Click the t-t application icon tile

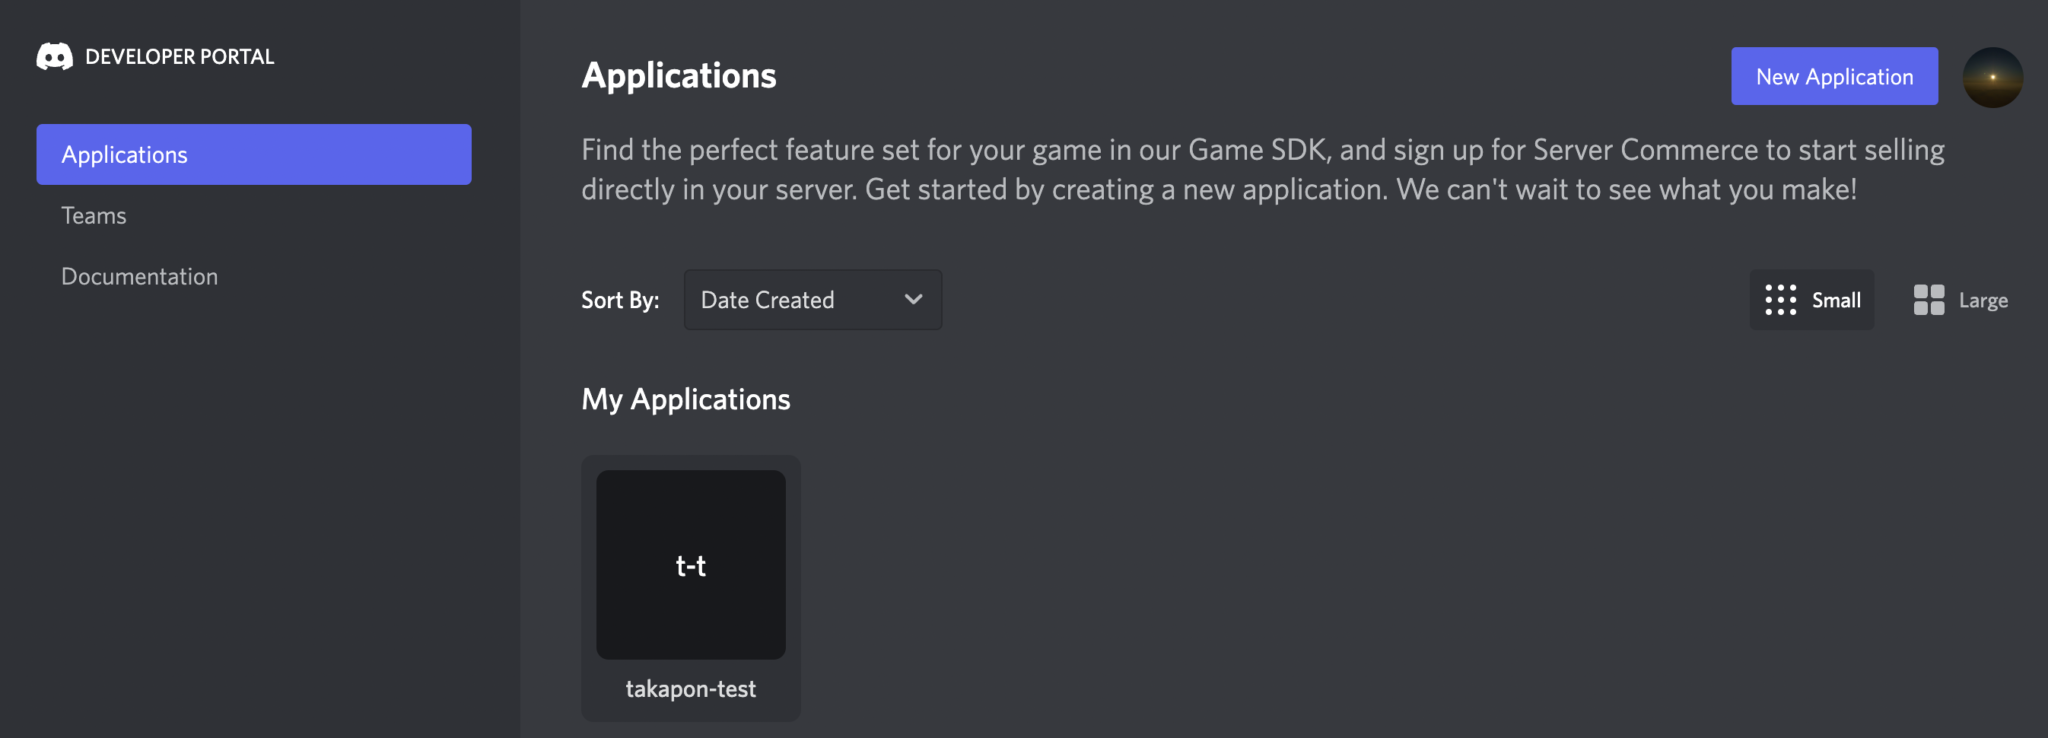pyautogui.click(x=691, y=565)
